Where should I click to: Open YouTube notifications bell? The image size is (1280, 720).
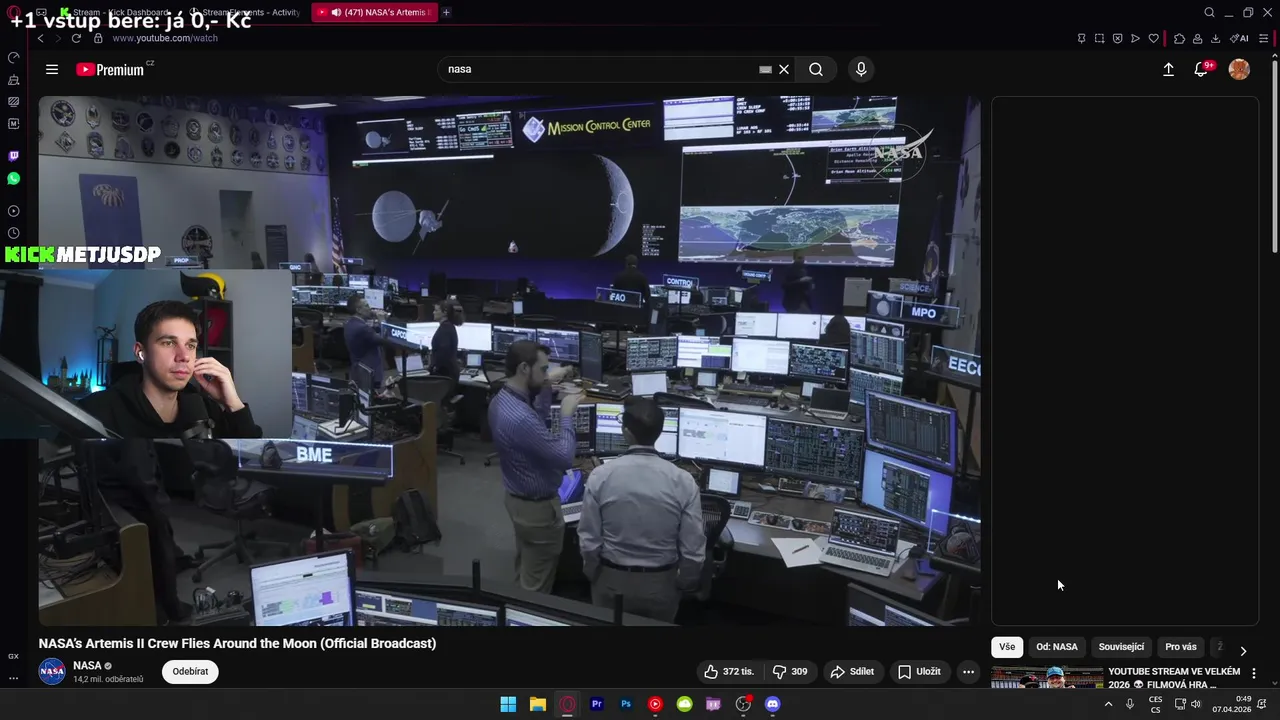coord(1201,69)
